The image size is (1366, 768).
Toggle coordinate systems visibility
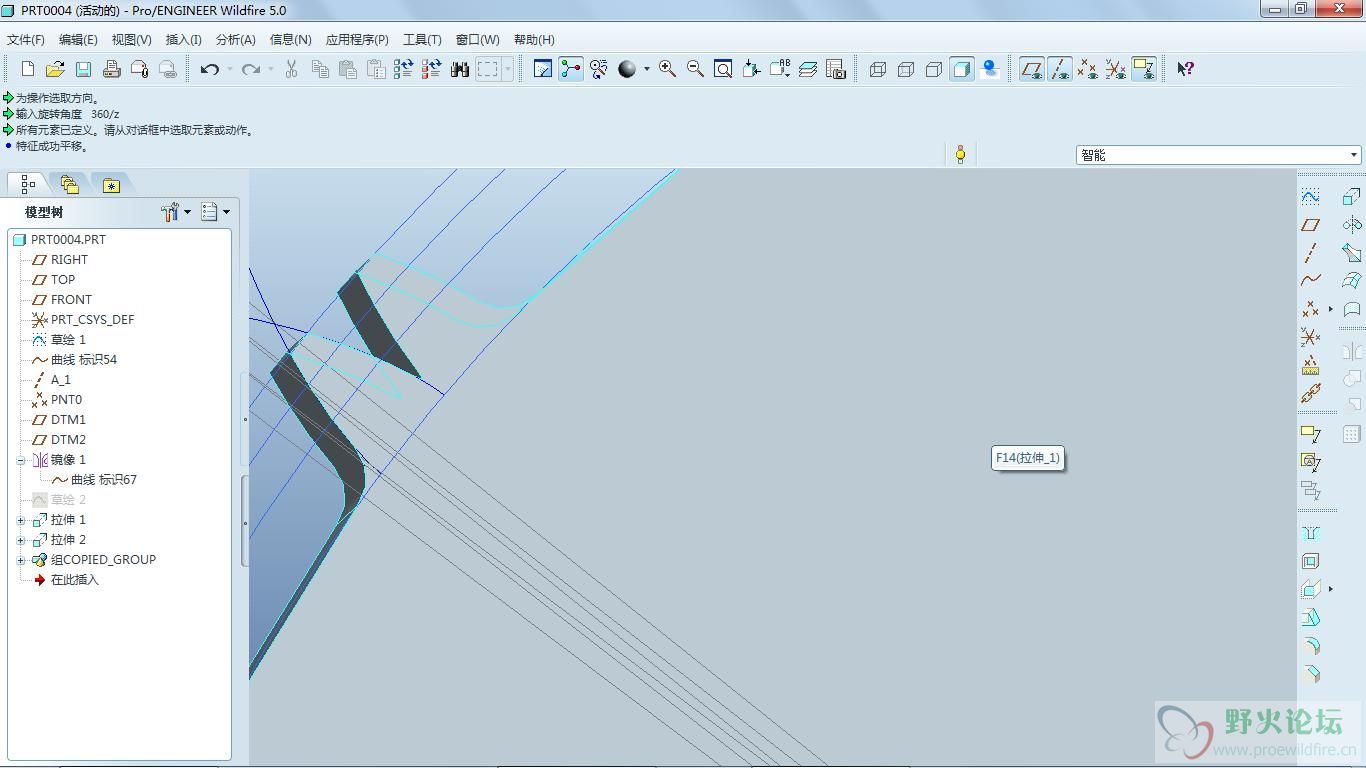click(1116, 69)
